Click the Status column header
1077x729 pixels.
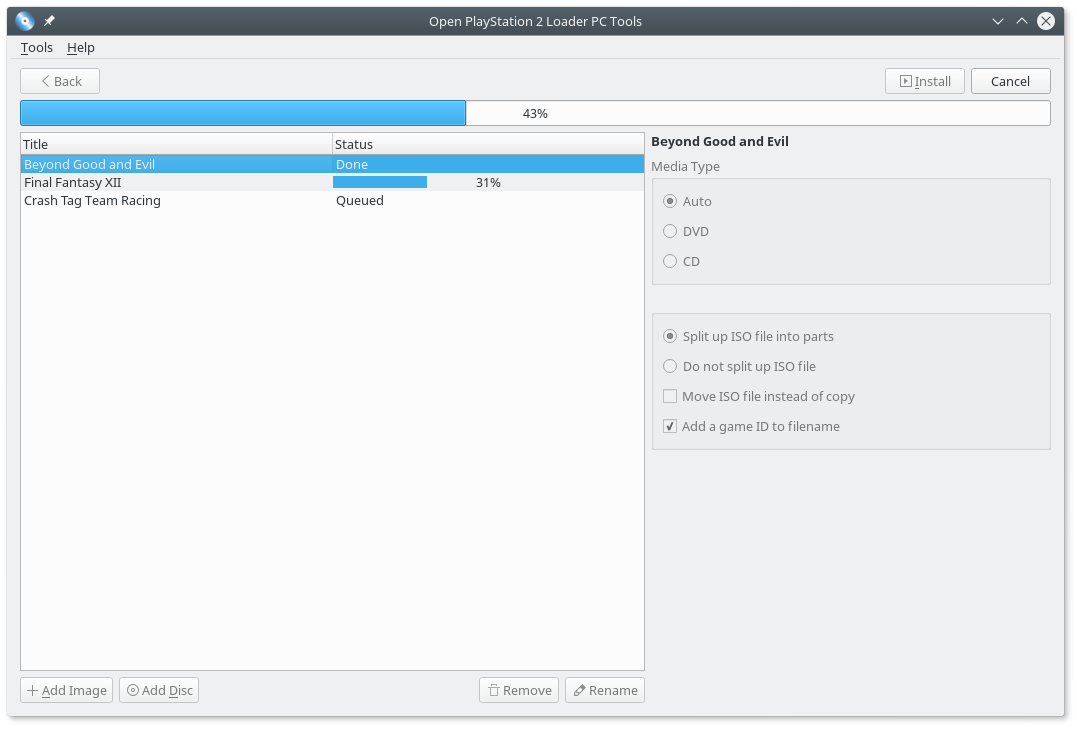coord(488,144)
